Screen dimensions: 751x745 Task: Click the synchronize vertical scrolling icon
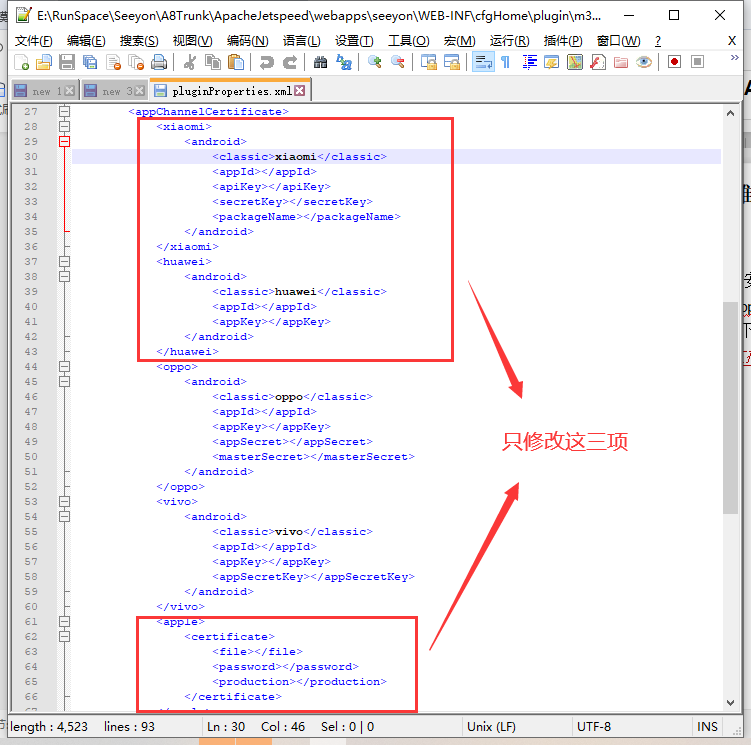[x=429, y=62]
